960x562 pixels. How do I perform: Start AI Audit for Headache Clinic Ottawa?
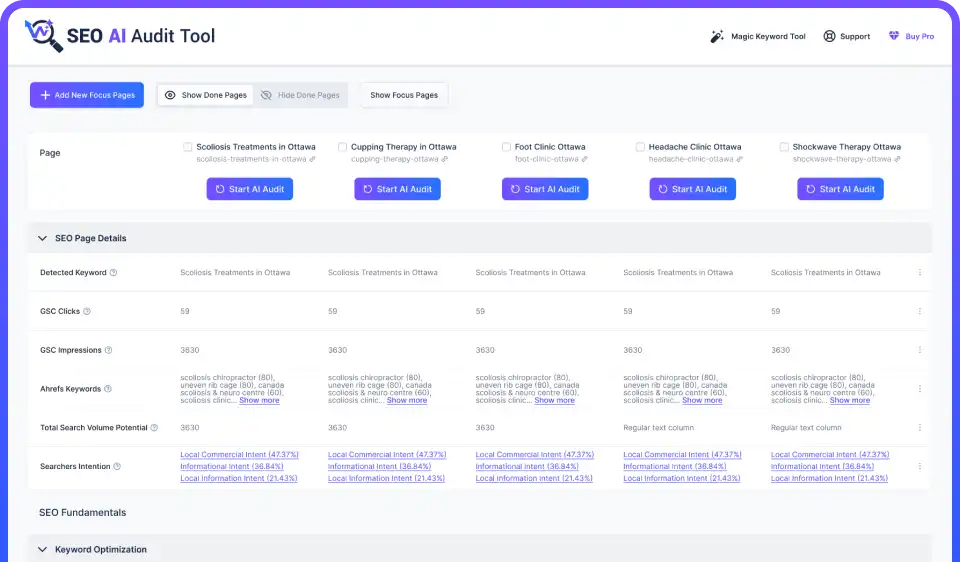tap(692, 189)
